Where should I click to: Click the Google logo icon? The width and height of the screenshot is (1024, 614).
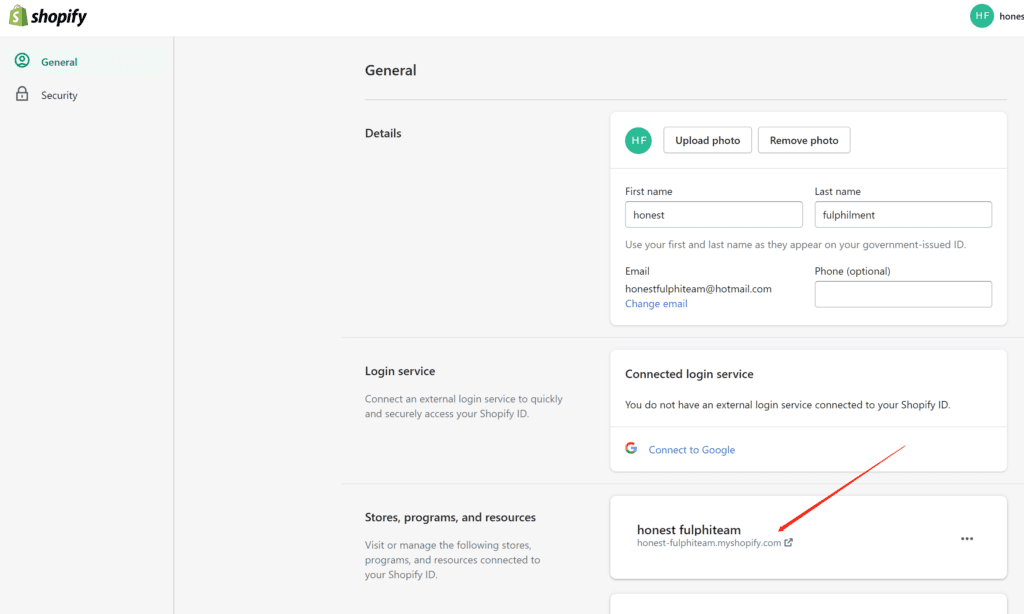tap(631, 449)
